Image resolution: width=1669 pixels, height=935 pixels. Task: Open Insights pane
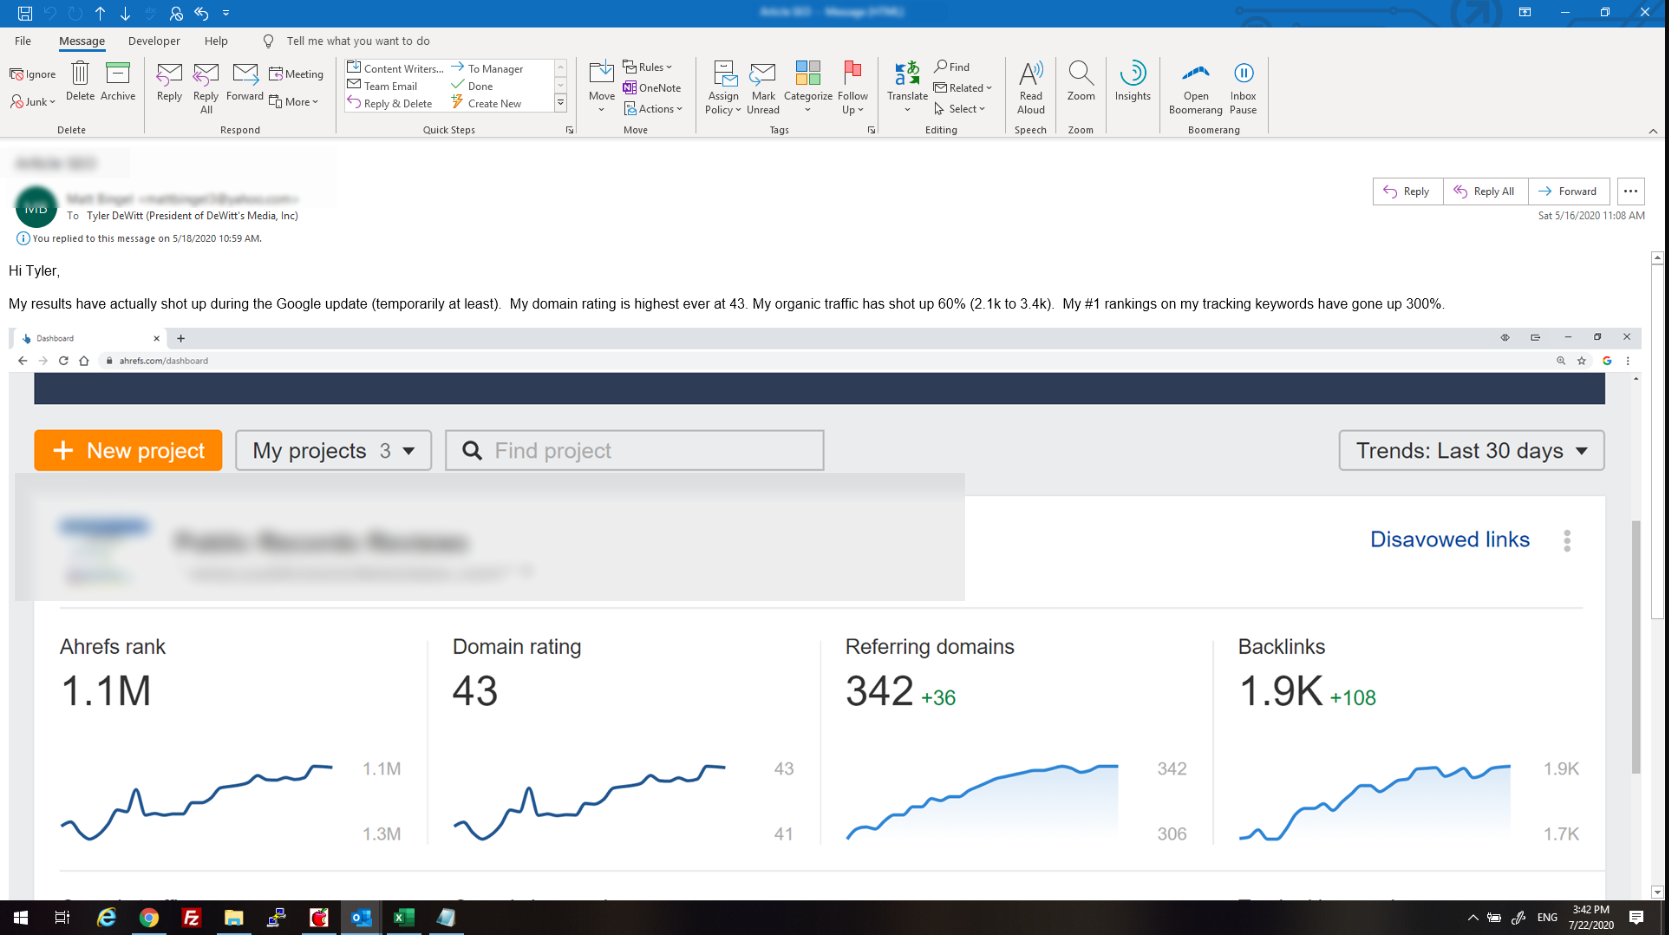[1133, 82]
